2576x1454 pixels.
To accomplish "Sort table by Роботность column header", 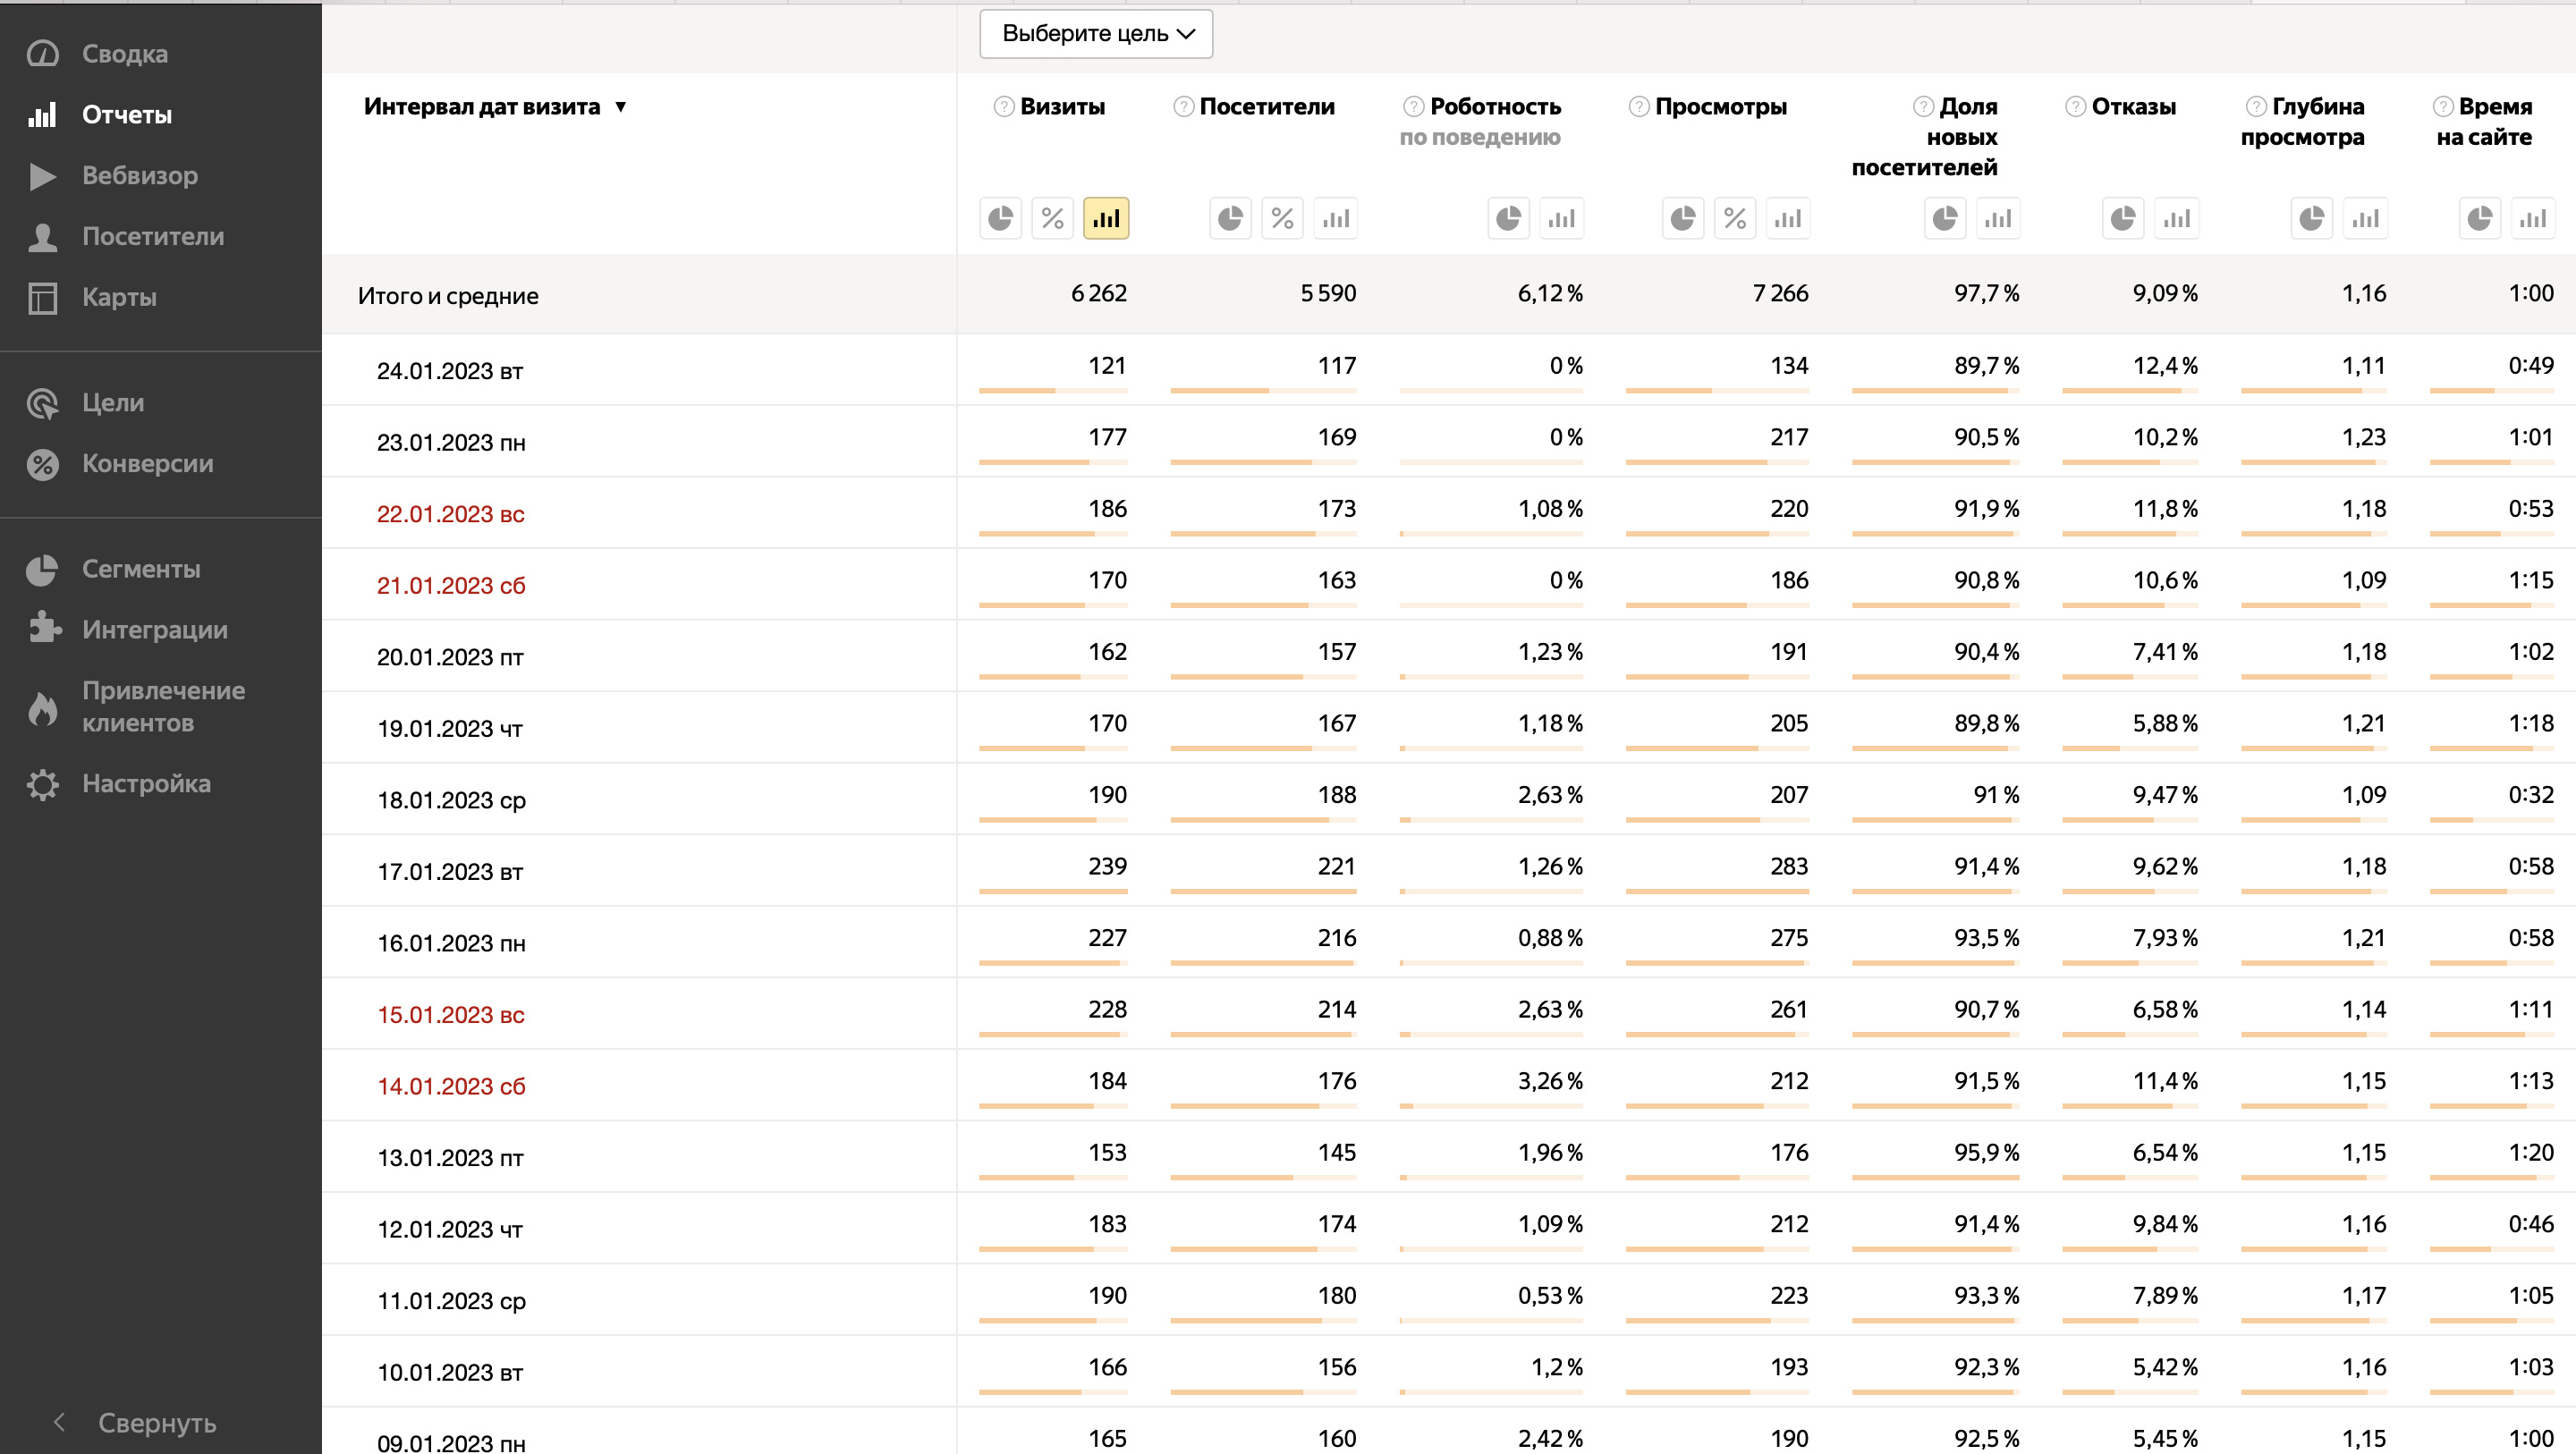I will coord(1495,106).
